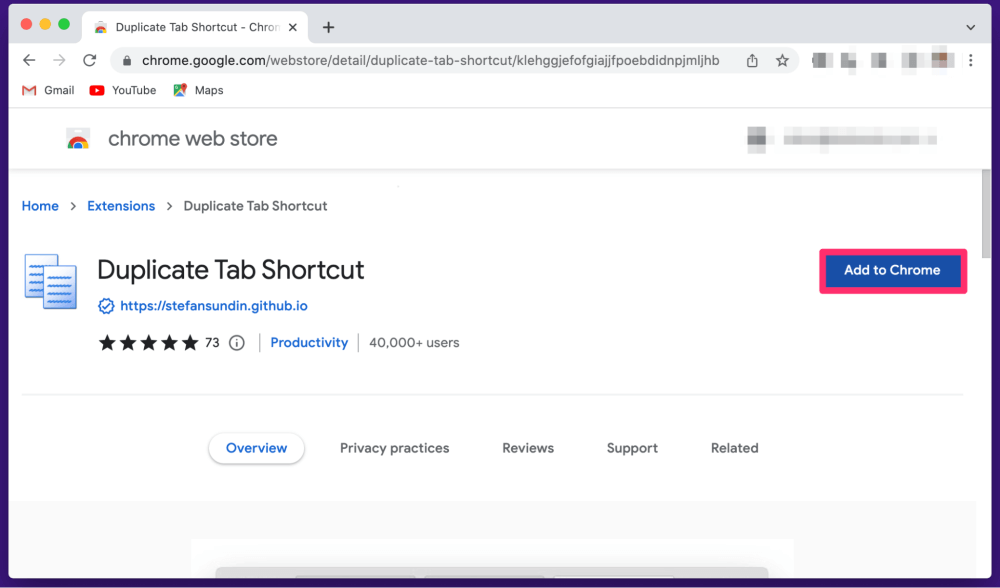Open the Maps bookmark
Viewport: 1000px width, 588px height.
coord(198,91)
